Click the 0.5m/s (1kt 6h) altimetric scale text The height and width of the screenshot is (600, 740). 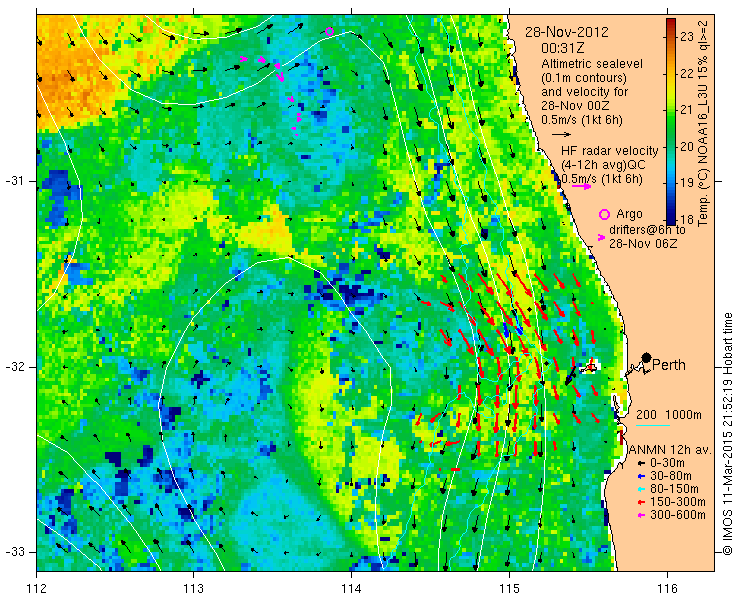(581, 120)
